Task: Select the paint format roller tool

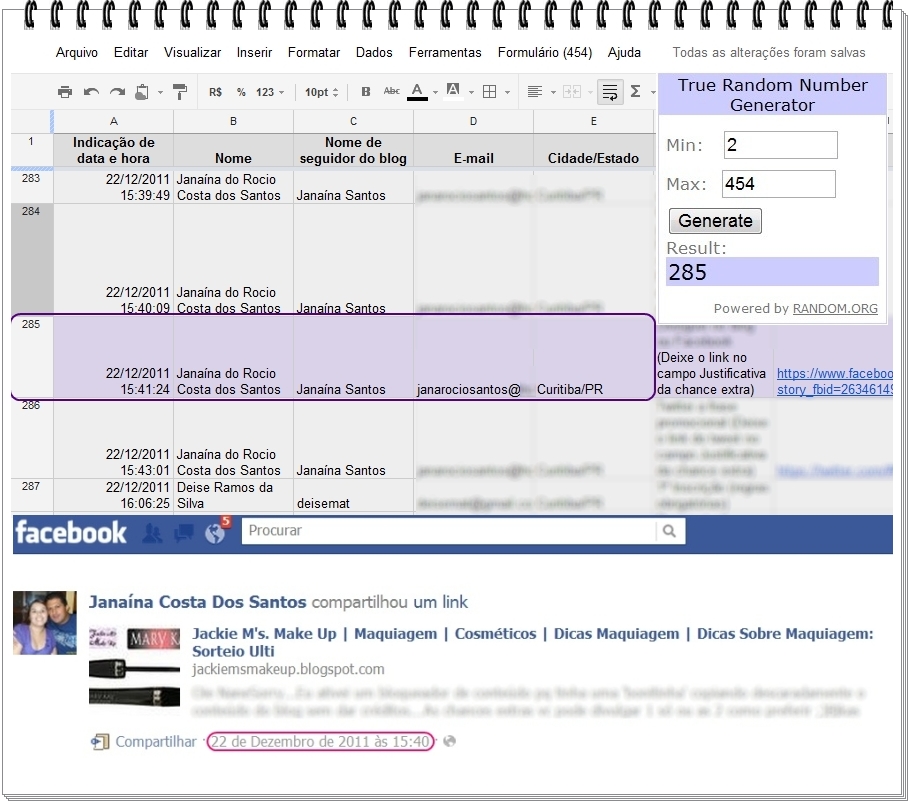Action: pos(180,92)
